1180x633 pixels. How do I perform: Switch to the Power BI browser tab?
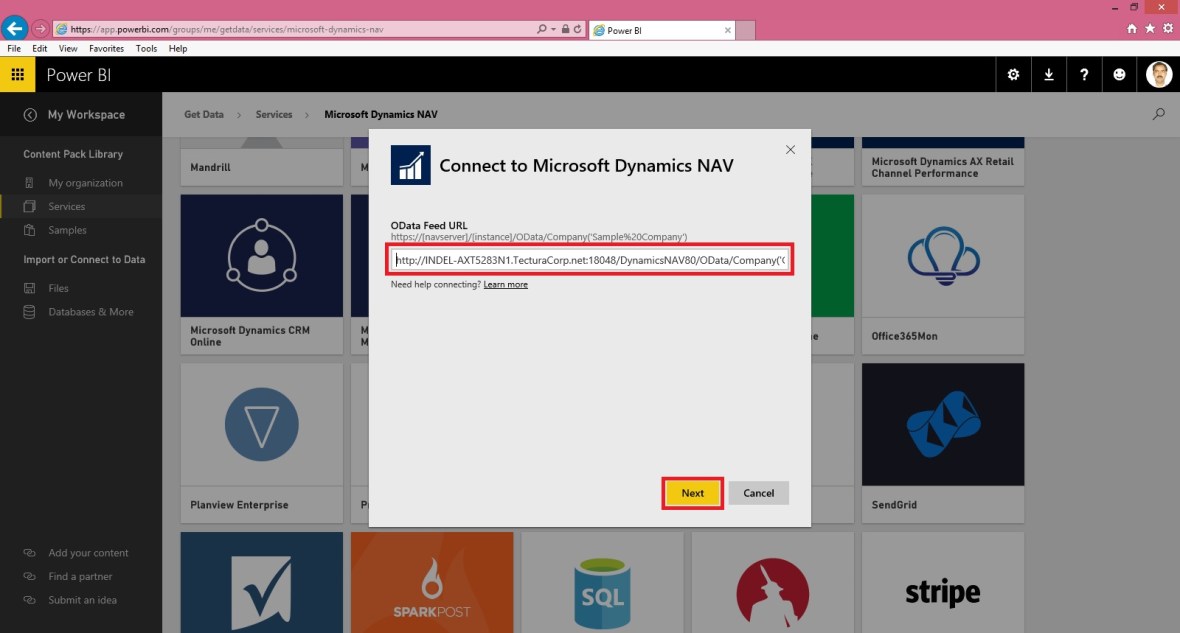pyautogui.click(x=650, y=30)
